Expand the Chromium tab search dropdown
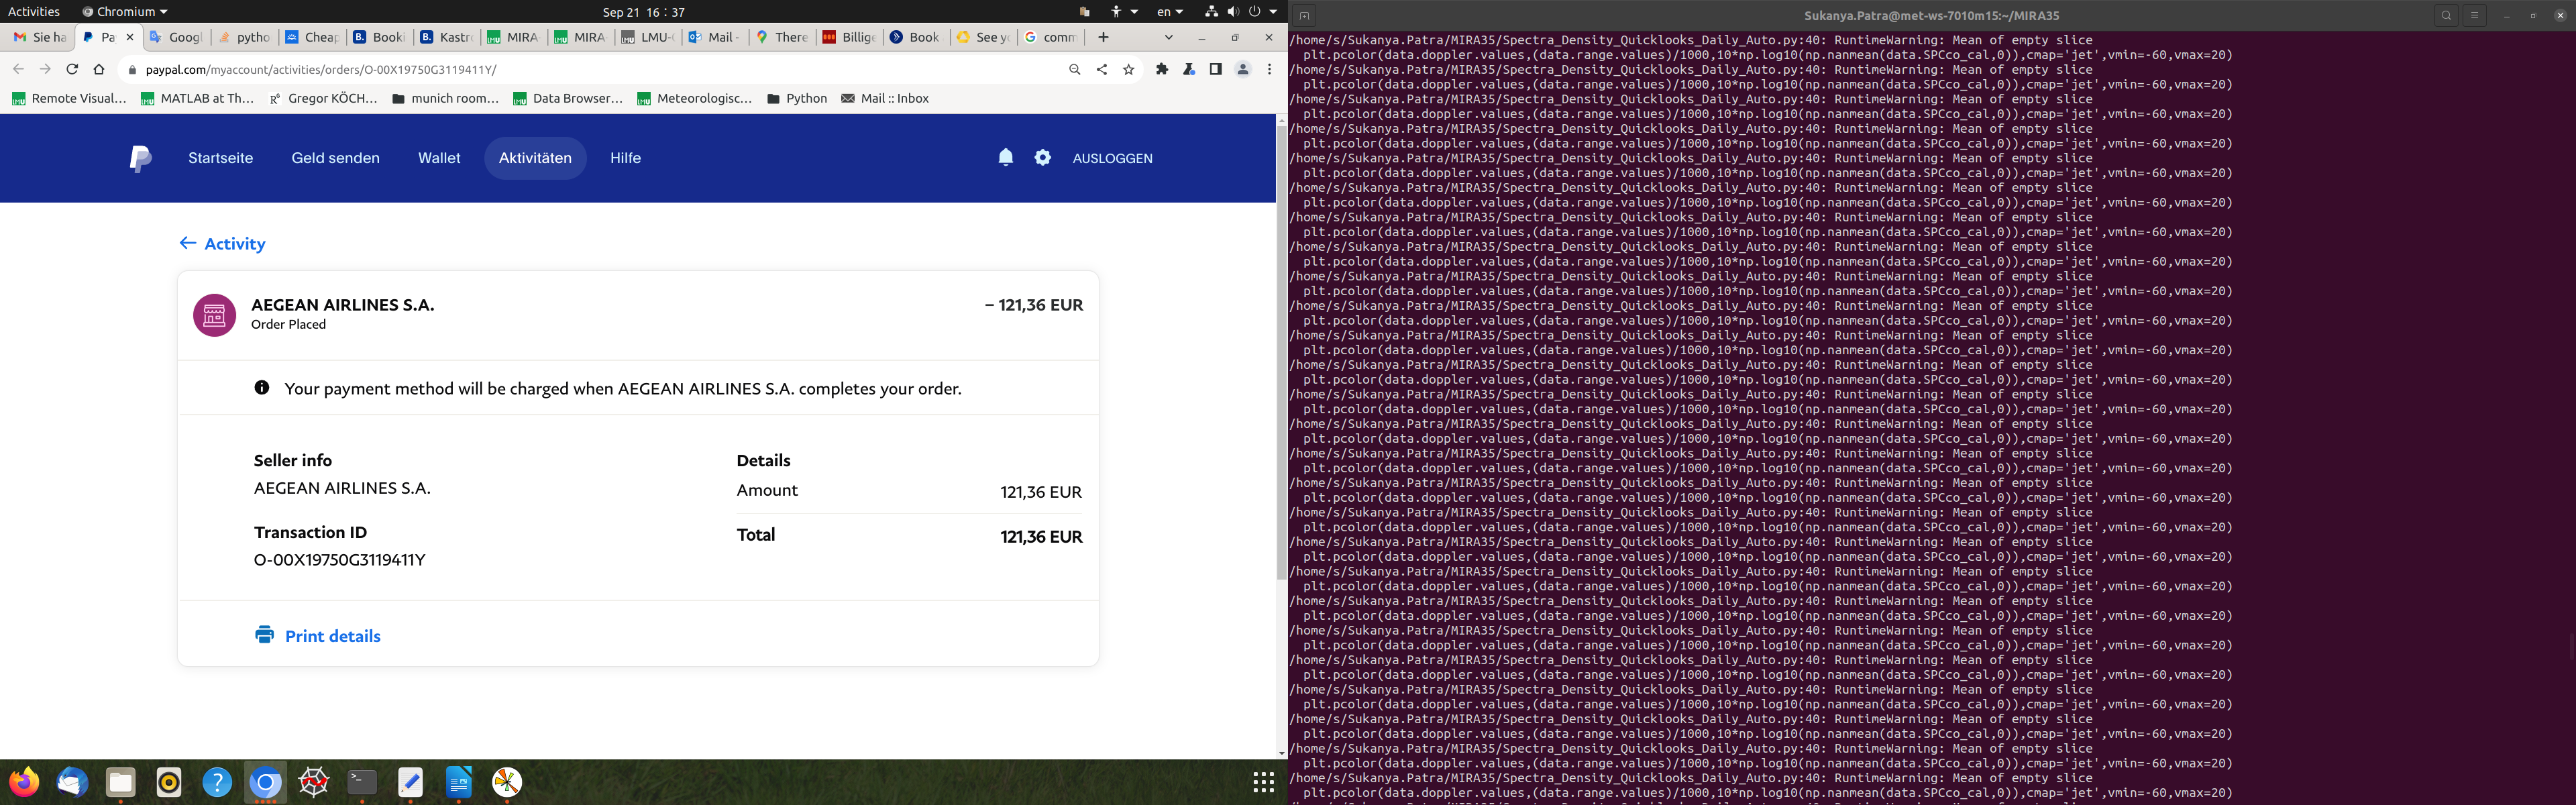Viewport: 2576px width, 805px height. point(1168,37)
